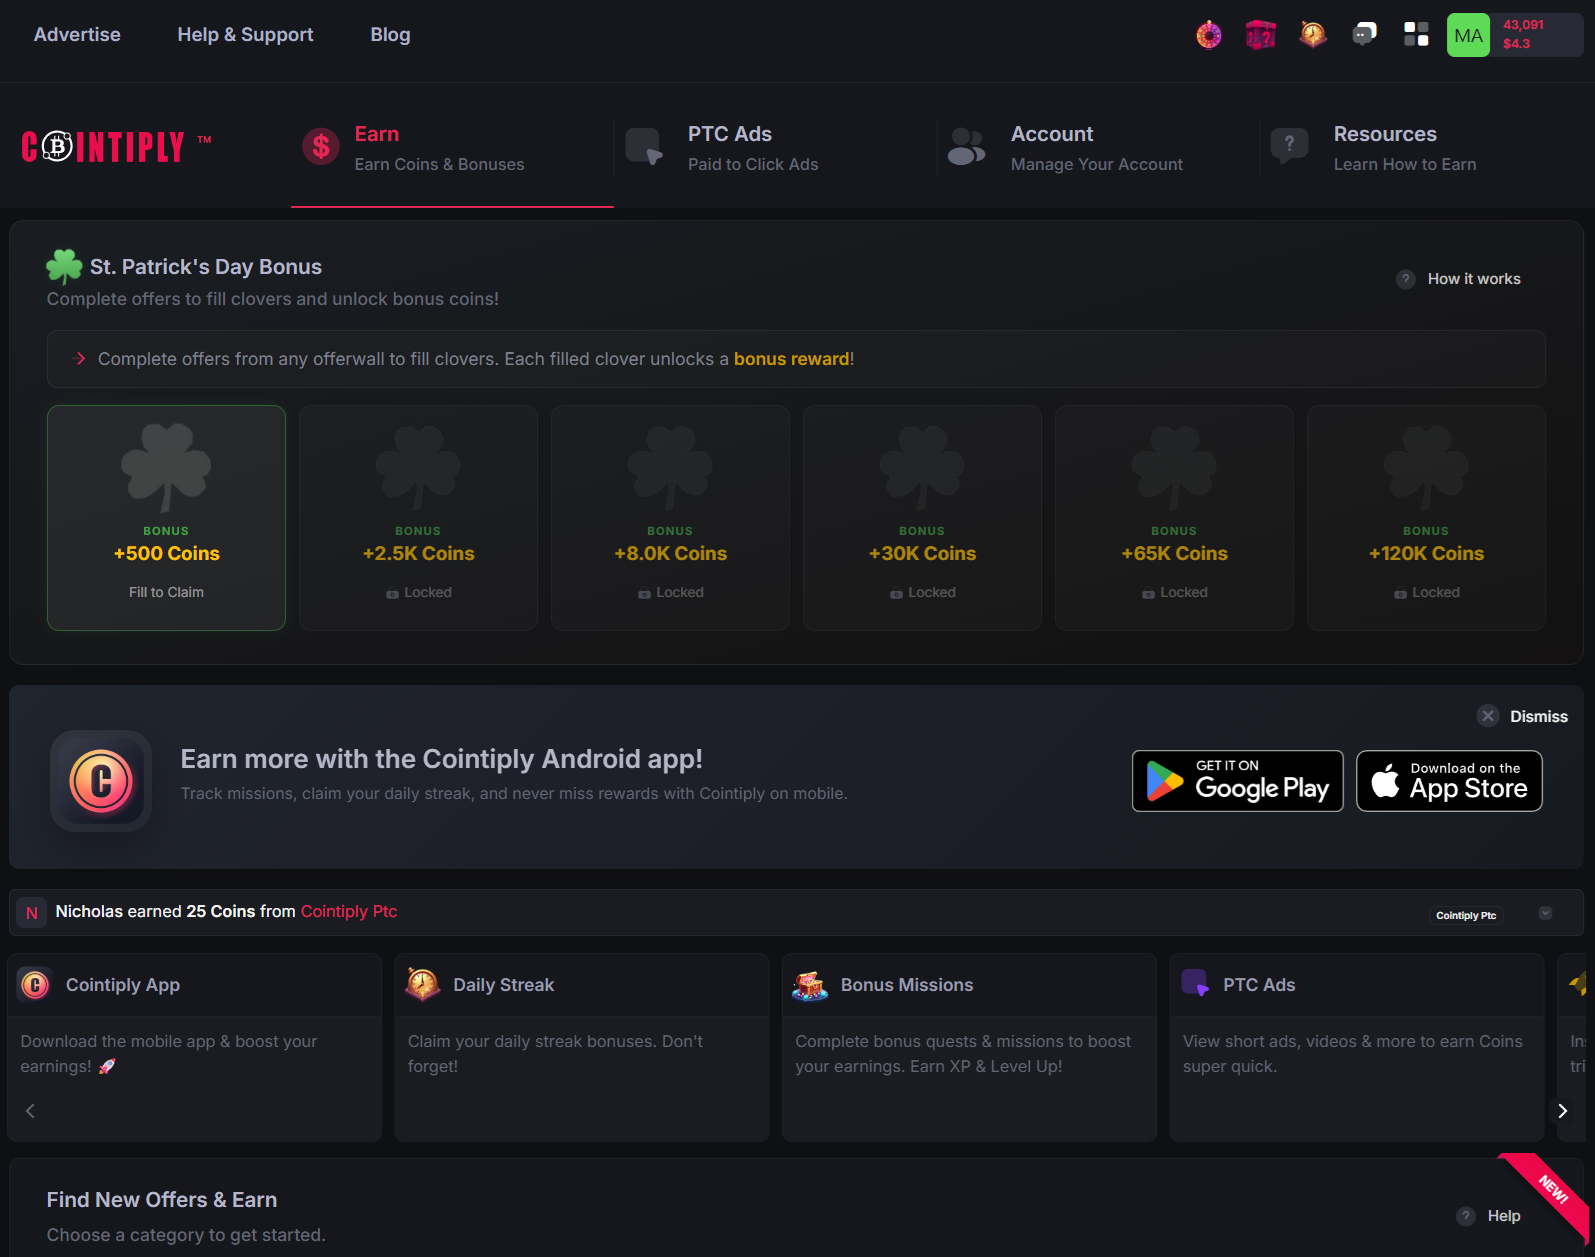Click the question icon beside Help
Viewport: 1595px width, 1257px height.
pos(1466,1216)
